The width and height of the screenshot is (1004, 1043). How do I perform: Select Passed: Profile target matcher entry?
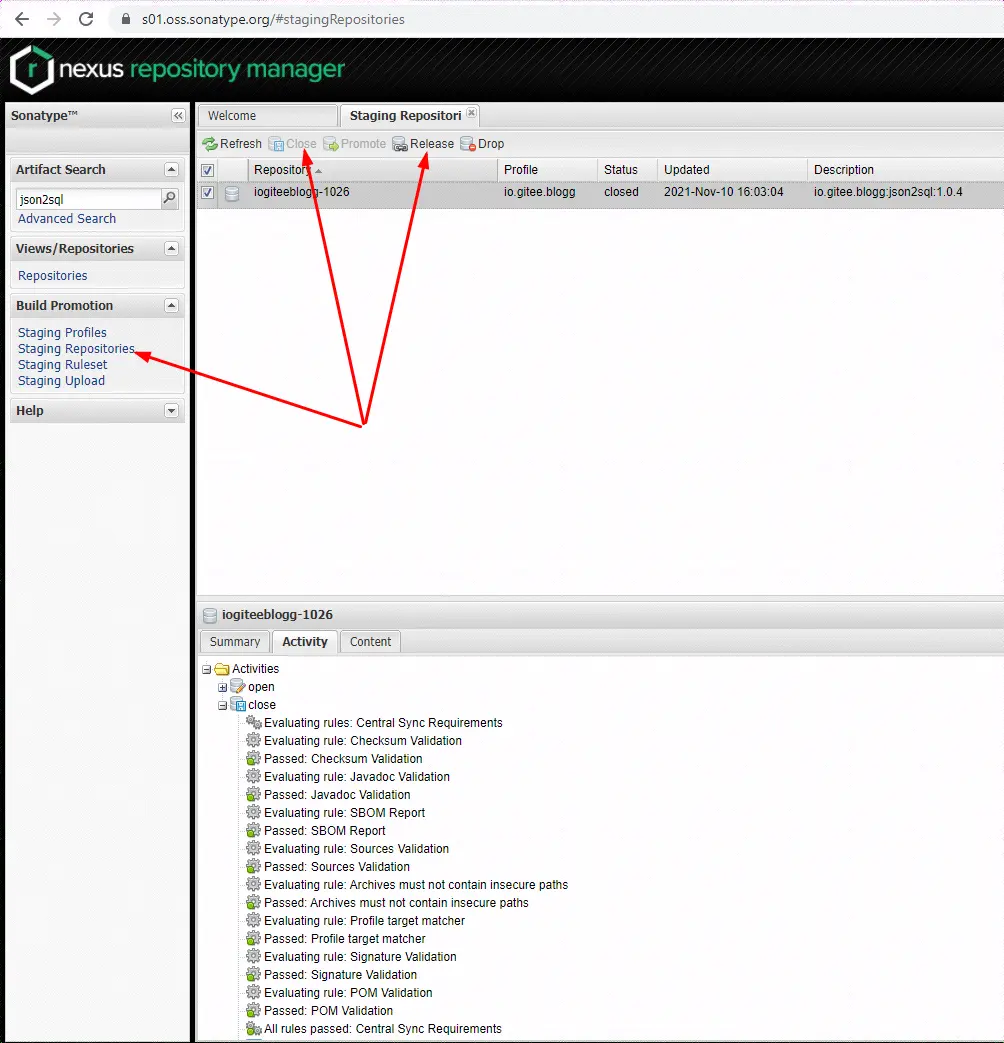(x=345, y=939)
